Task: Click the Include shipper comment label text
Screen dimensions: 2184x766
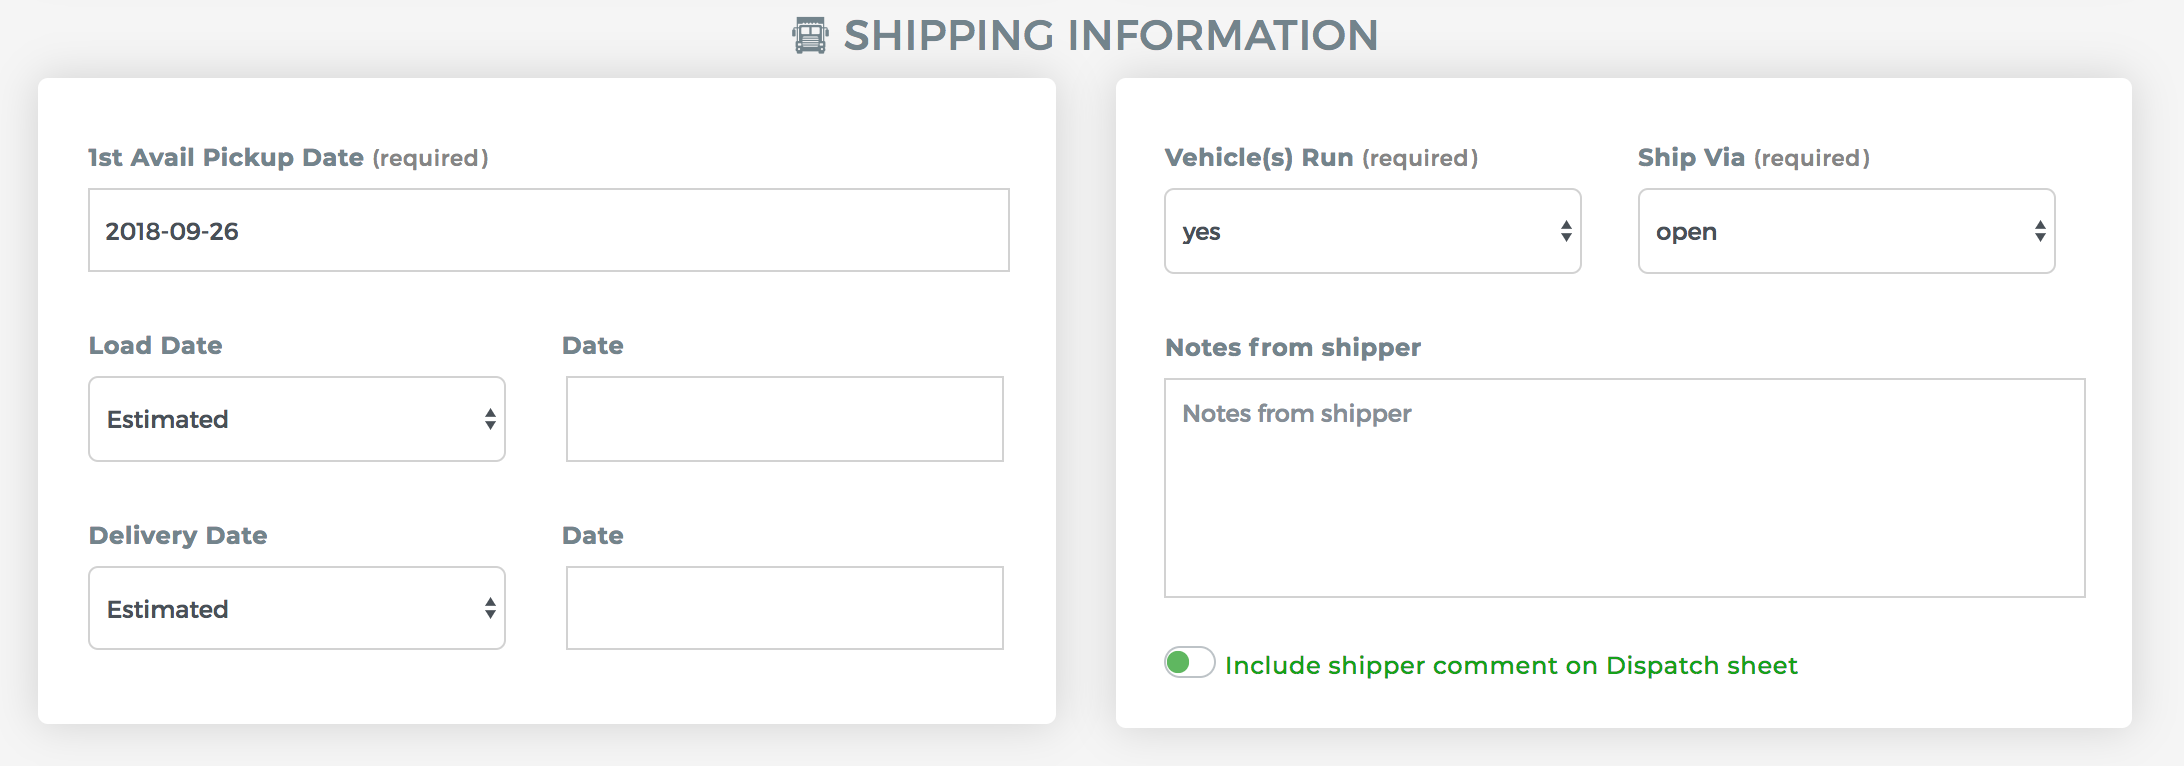Action: pos(1511,665)
